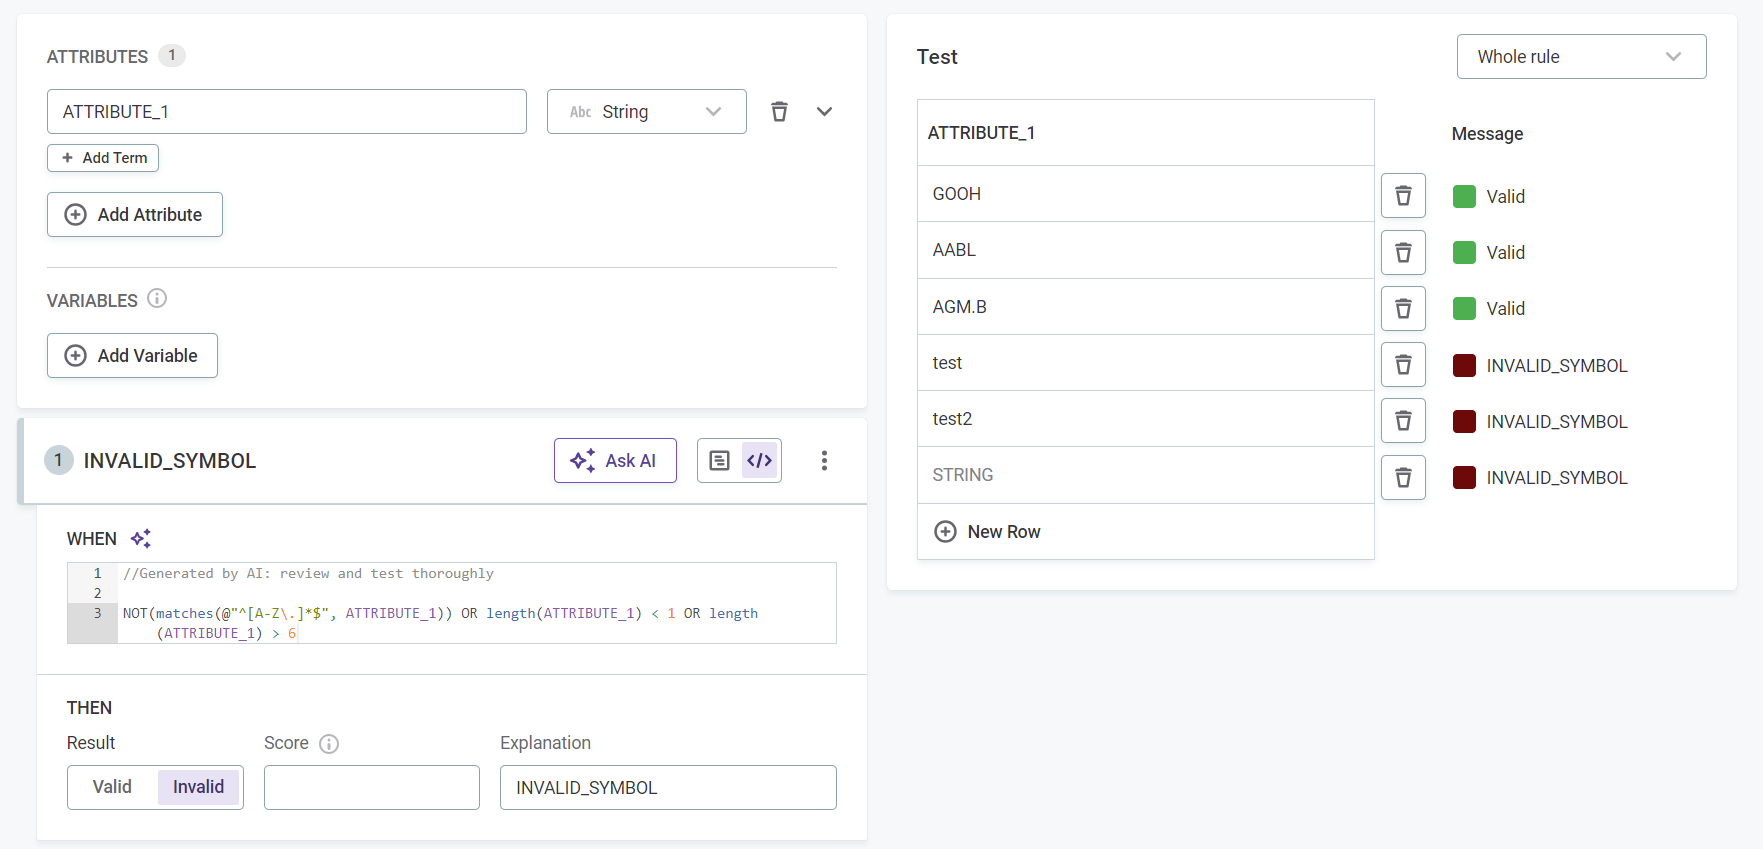The width and height of the screenshot is (1763, 849).
Task: Delete the AGM.B test row
Action: pyautogui.click(x=1403, y=308)
